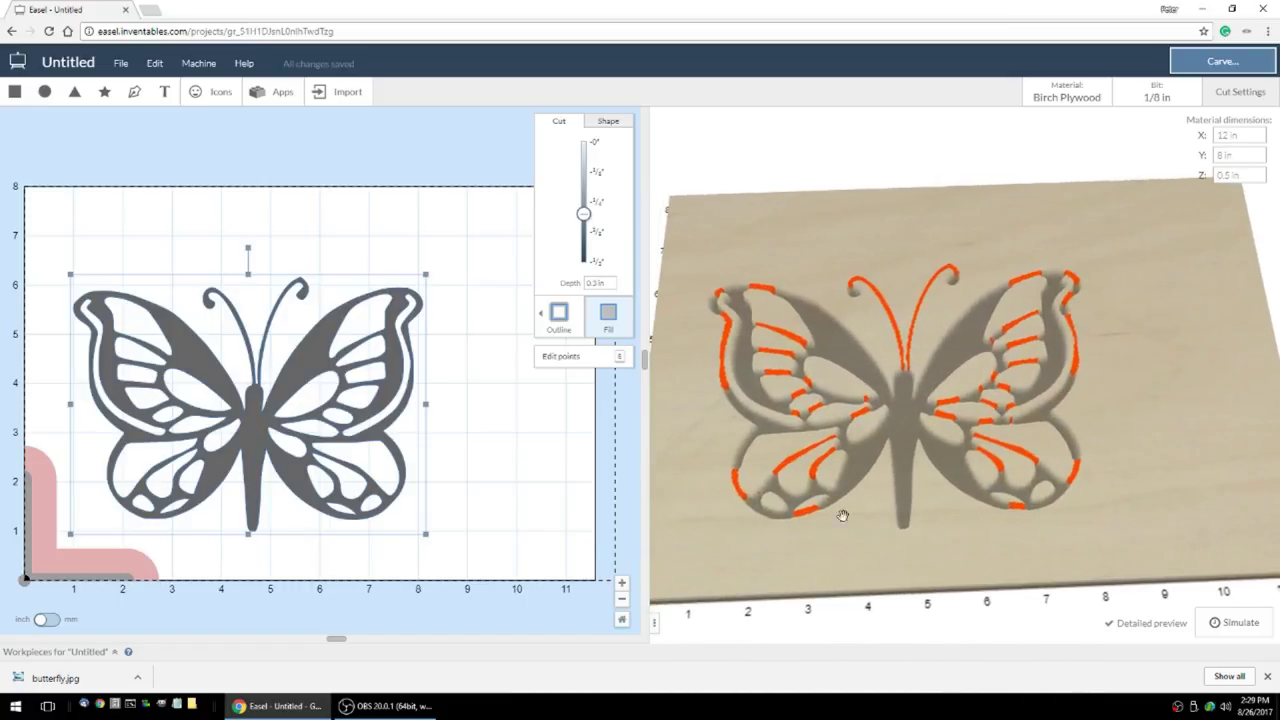
Task: Open Windows Task View
Action: tap(48, 706)
